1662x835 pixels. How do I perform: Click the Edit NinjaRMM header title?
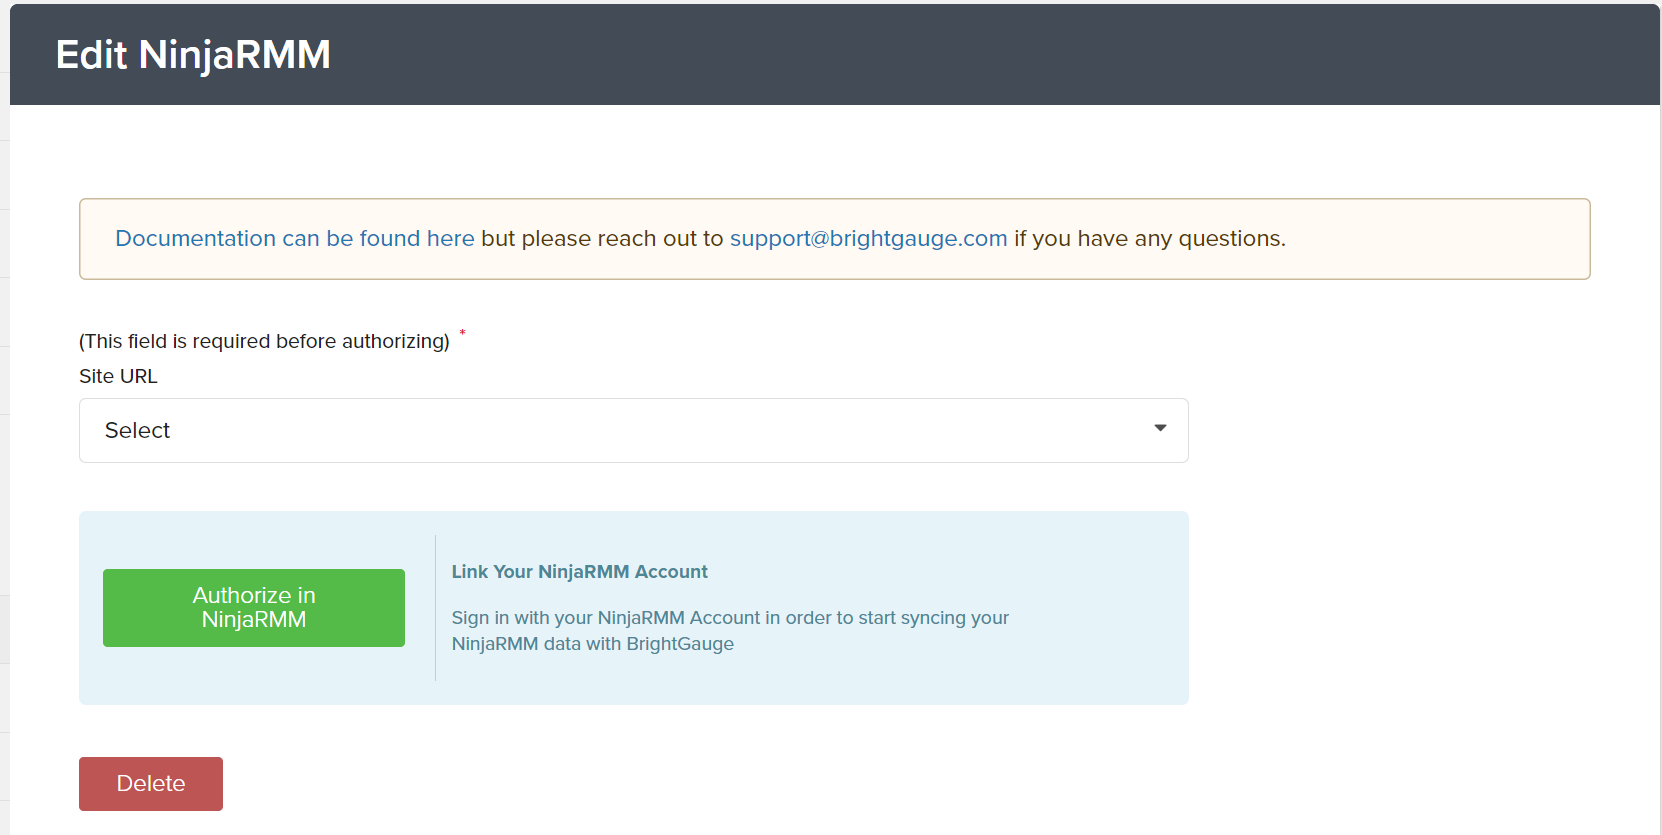[193, 55]
